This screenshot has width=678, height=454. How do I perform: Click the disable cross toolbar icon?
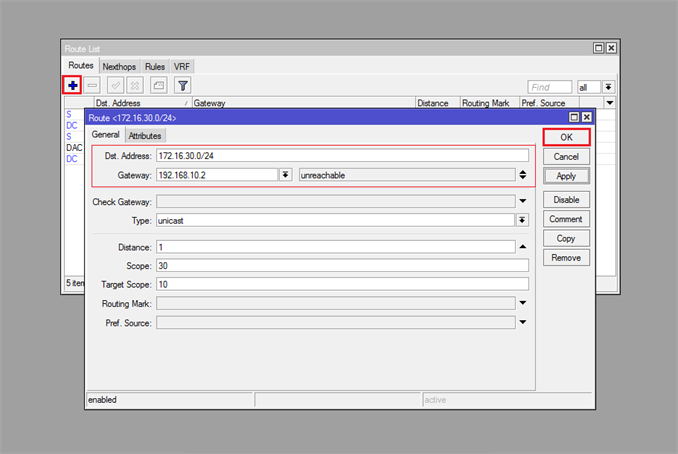tap(135, 85)
